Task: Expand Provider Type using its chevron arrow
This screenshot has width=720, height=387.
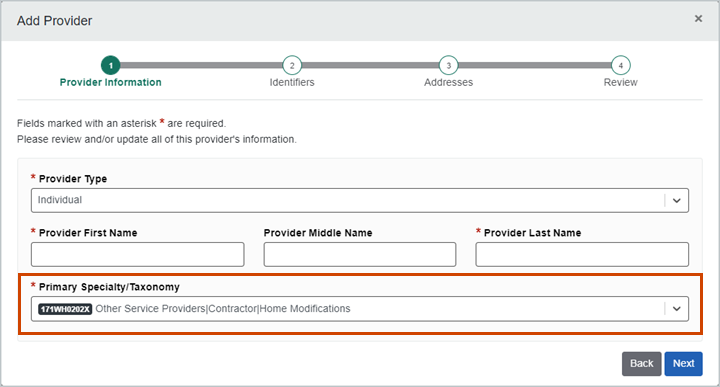Action: click(676, 200)
